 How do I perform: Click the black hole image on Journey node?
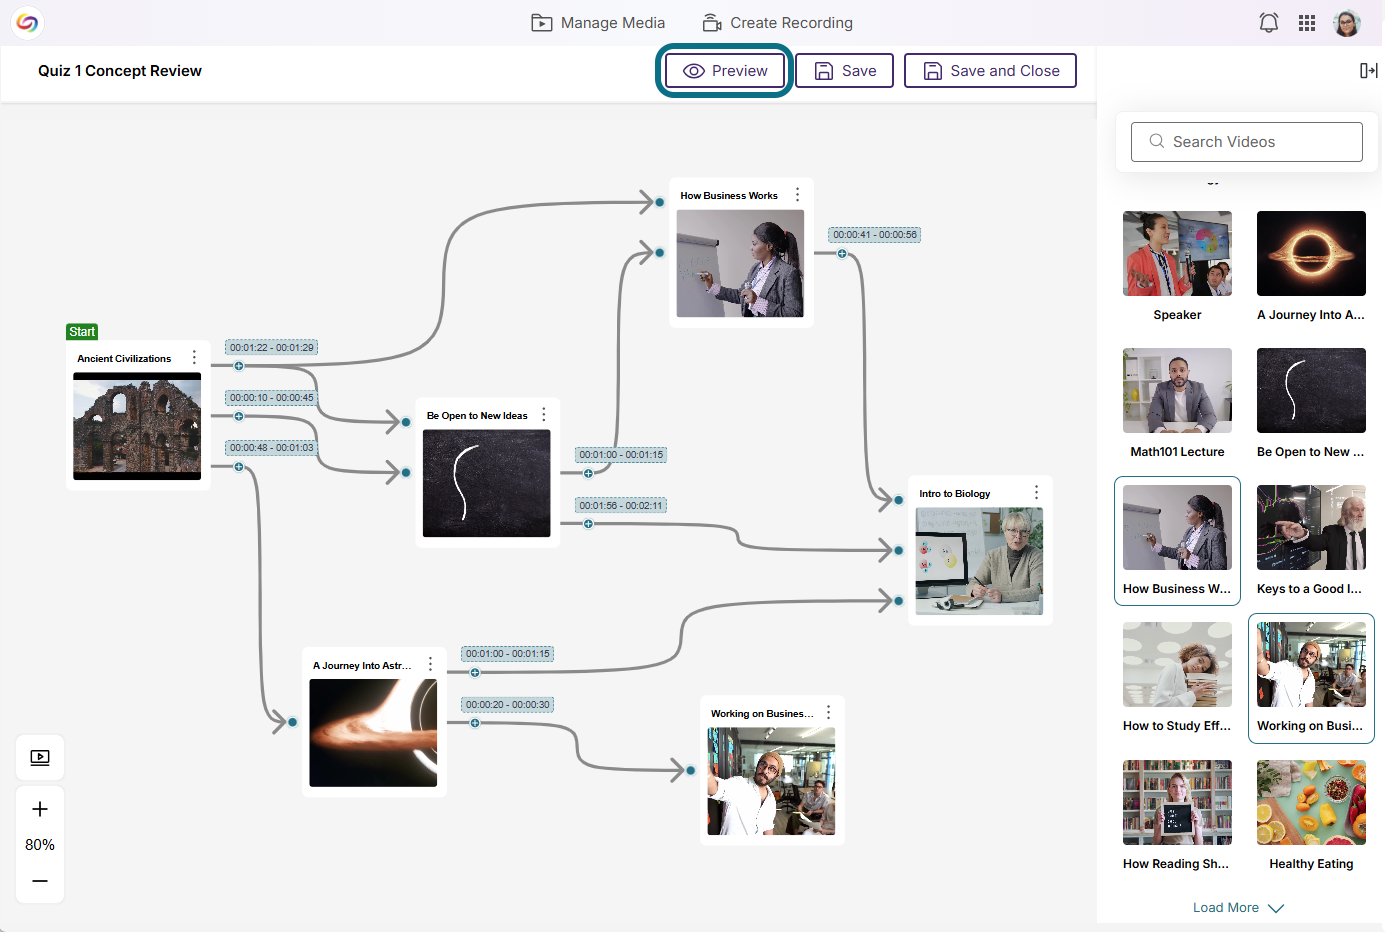tap(373, 733)
